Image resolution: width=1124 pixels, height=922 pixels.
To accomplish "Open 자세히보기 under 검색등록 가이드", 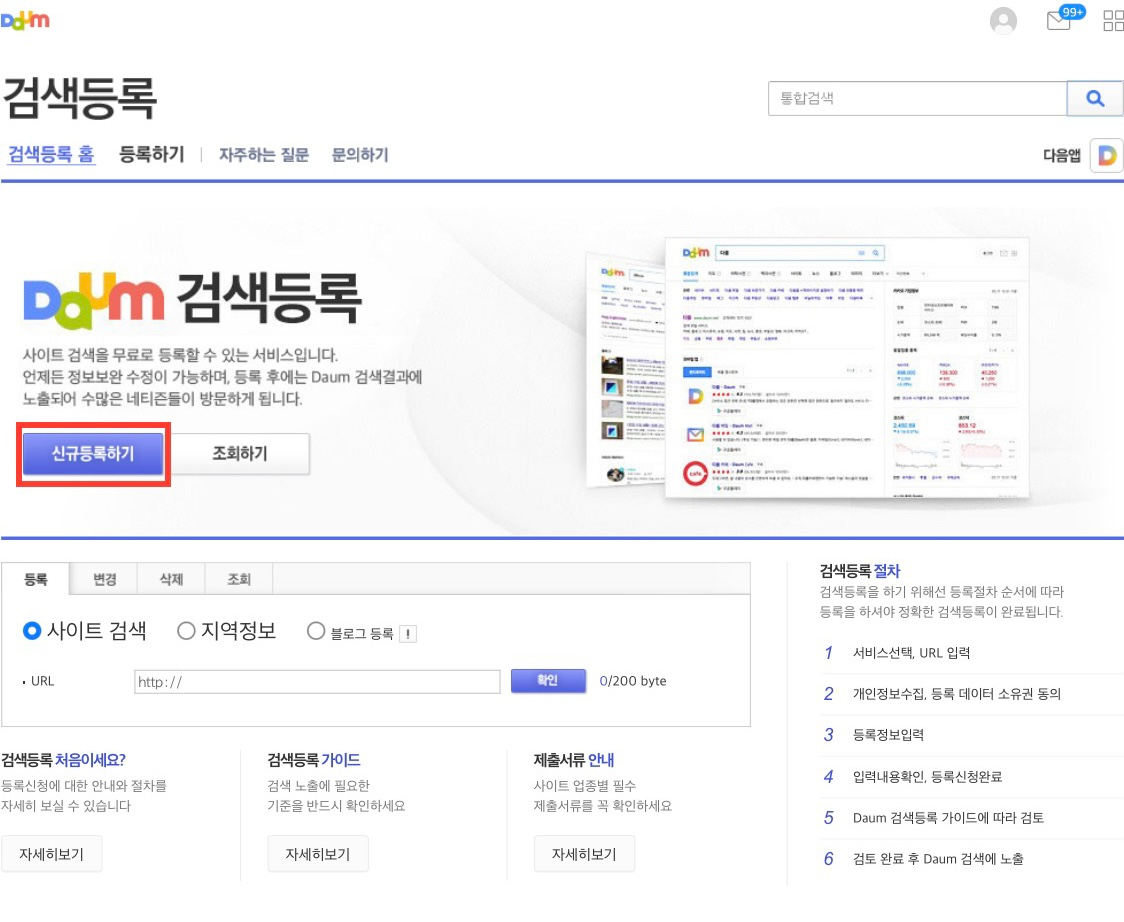I will (x=318, y=854).
